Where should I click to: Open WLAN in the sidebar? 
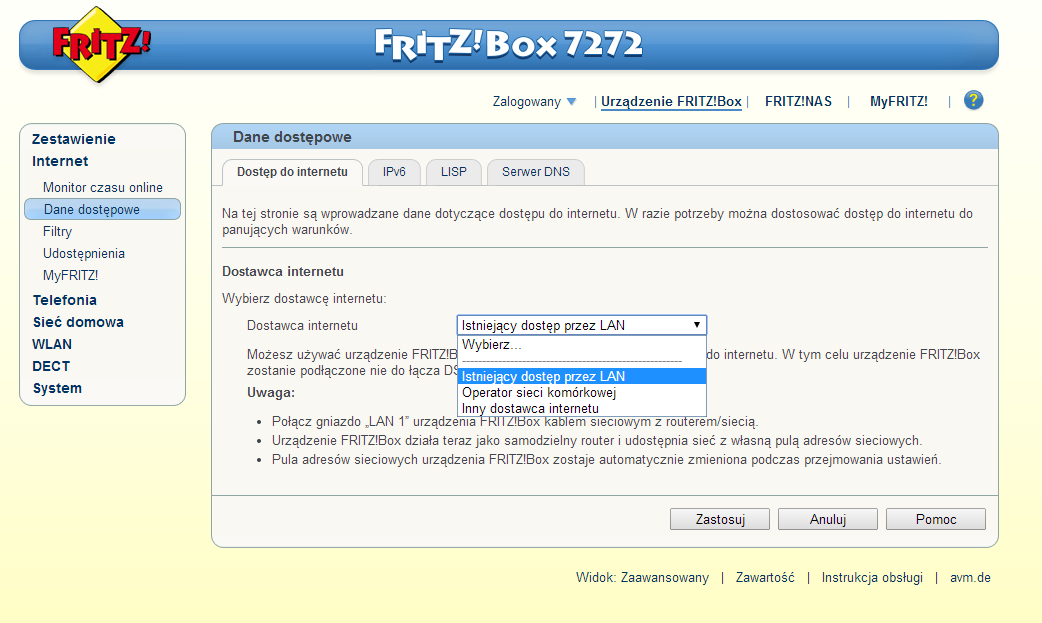[52, 344]
